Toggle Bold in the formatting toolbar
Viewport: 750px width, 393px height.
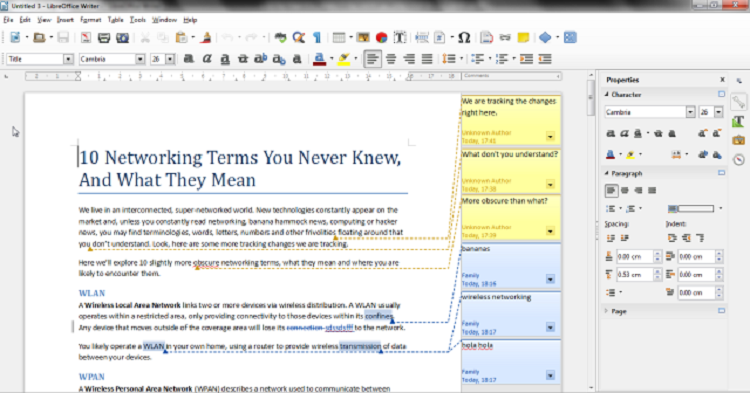click(189, 59)
